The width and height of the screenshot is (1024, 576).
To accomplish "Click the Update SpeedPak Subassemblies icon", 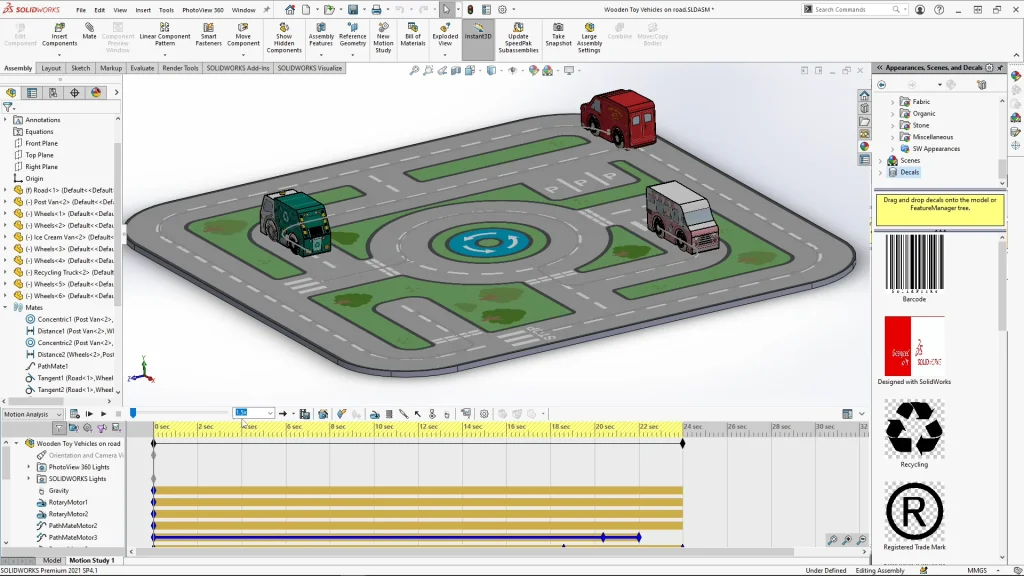I will [518, 30].
